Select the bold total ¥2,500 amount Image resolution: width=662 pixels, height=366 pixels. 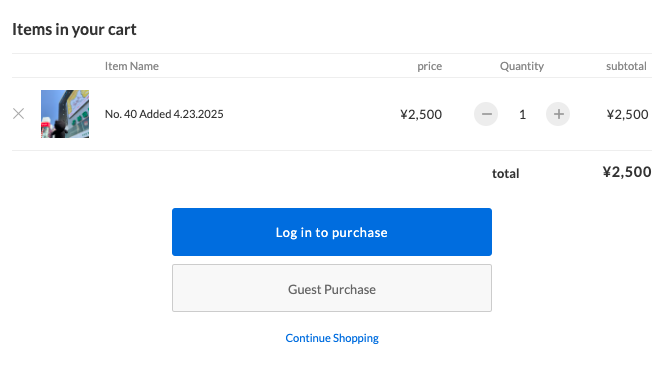(x=627, y=172)
